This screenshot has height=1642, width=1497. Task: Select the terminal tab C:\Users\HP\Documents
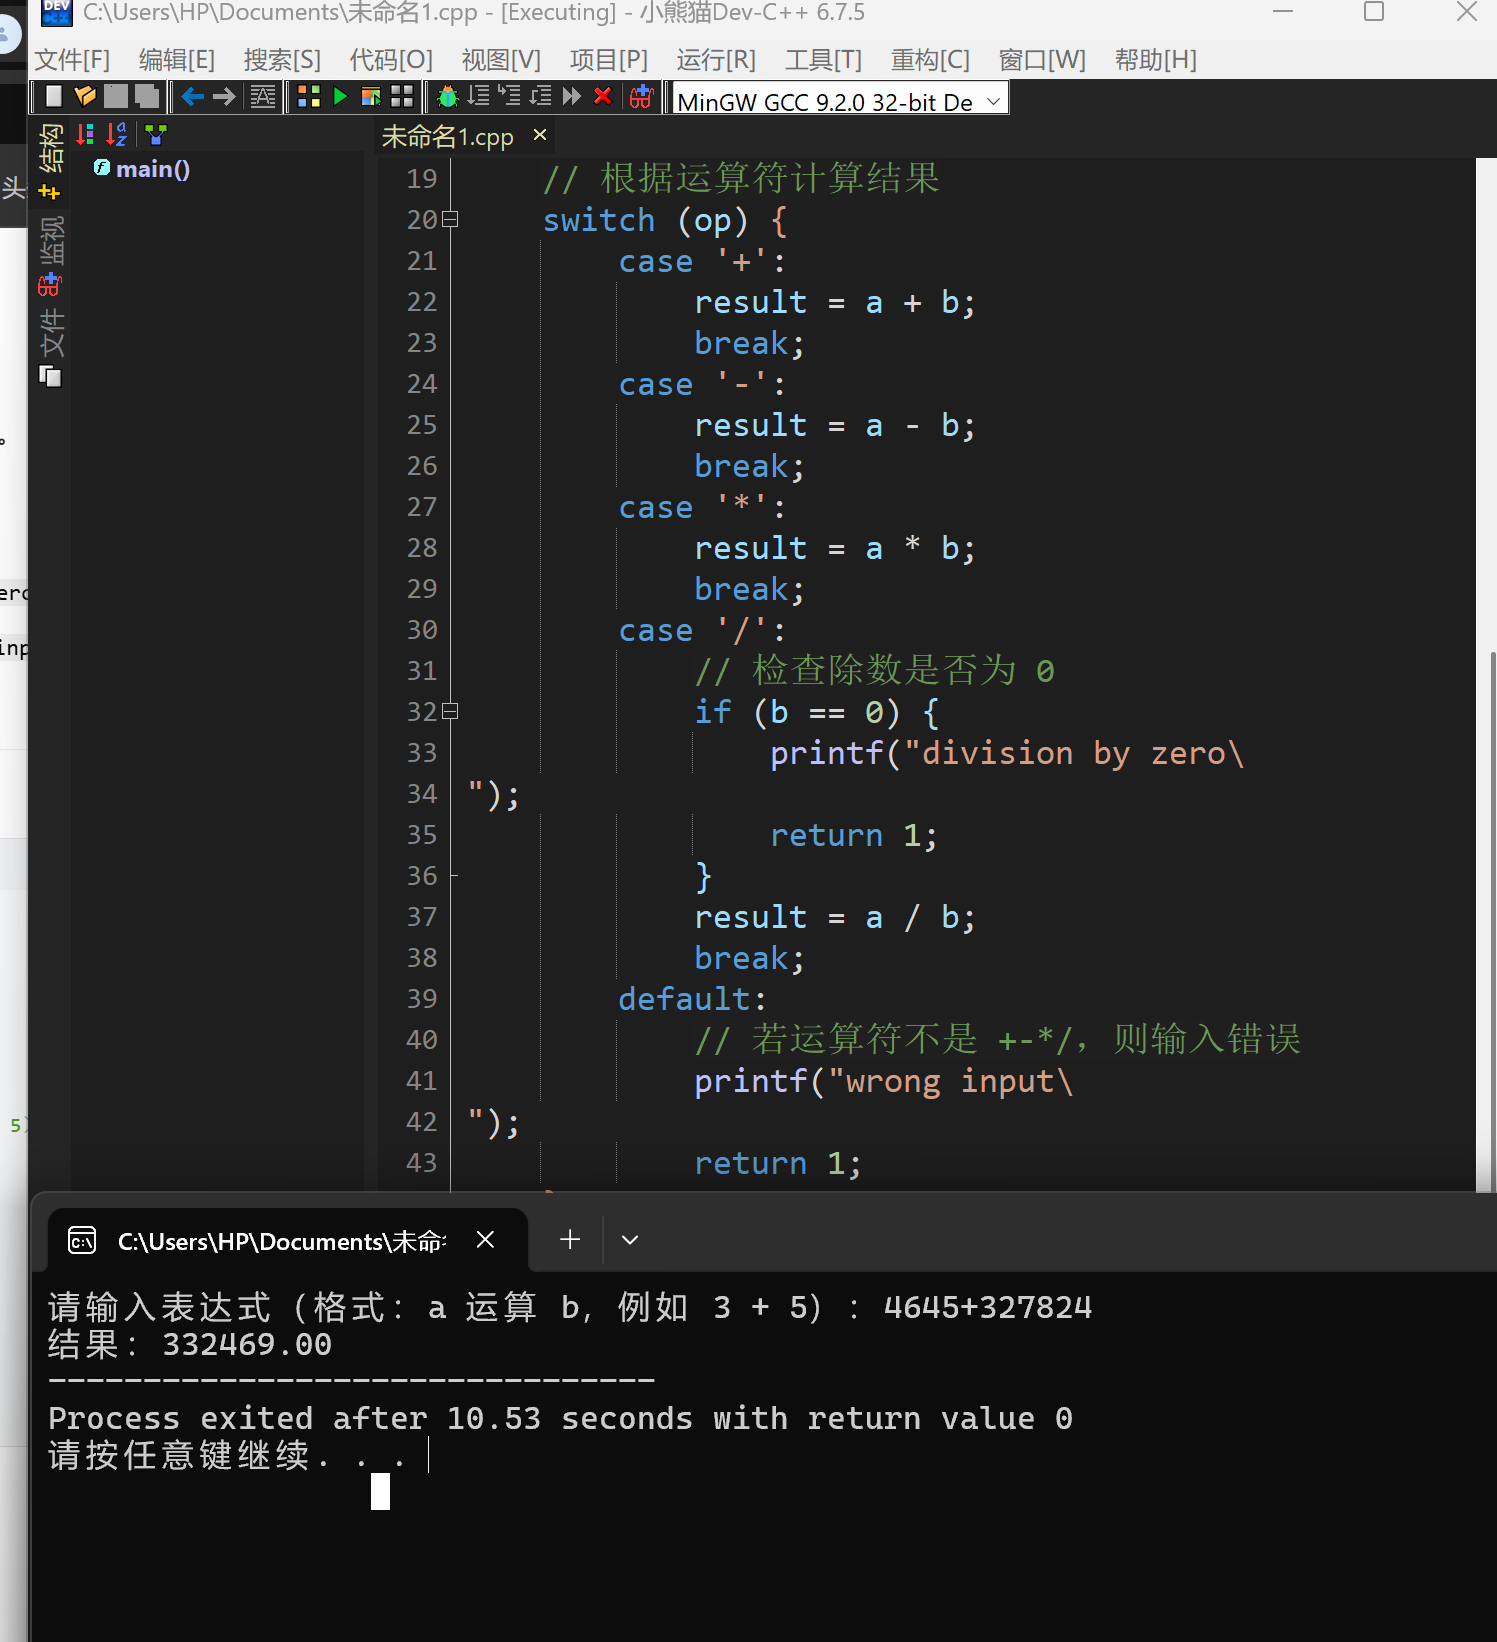(281, 1241)
